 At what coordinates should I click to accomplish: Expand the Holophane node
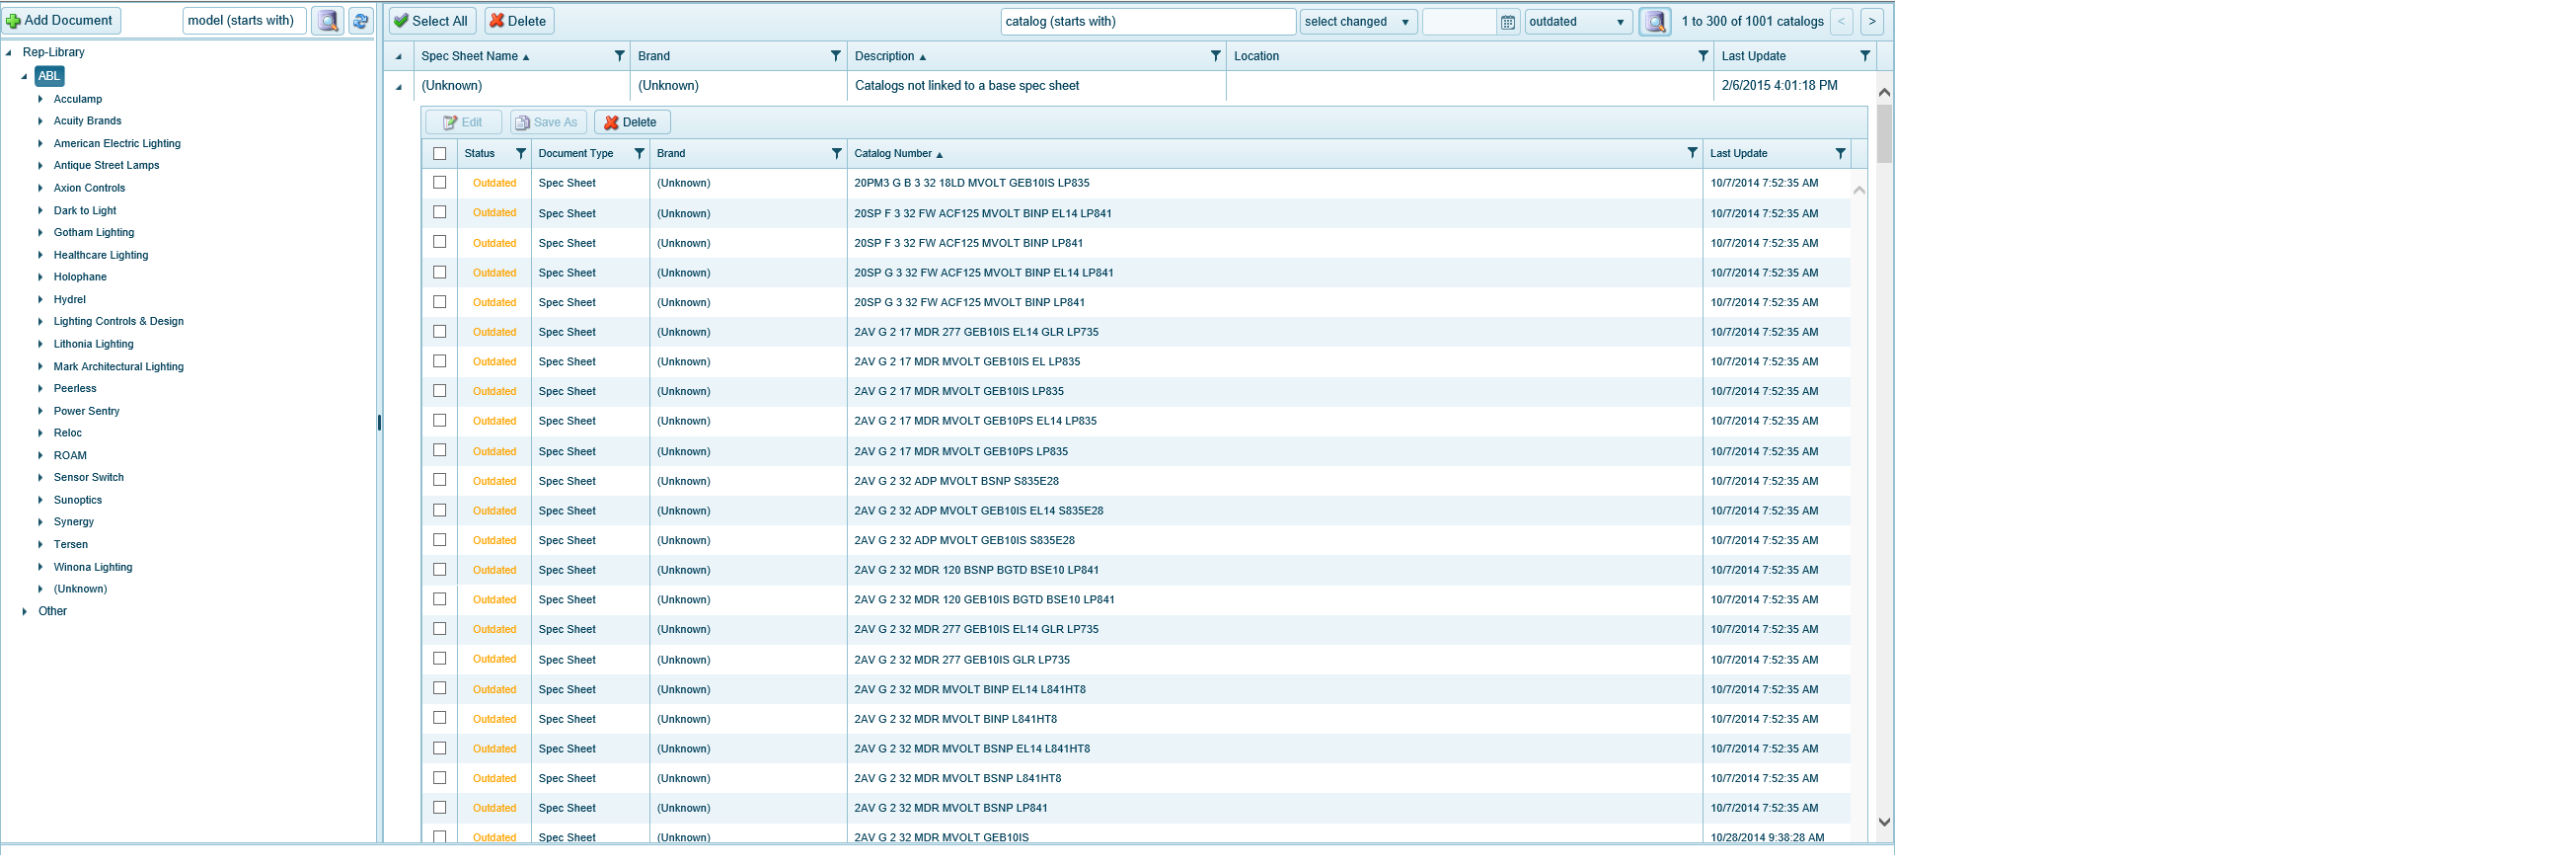pyautogui.click(x=40, y=278)
